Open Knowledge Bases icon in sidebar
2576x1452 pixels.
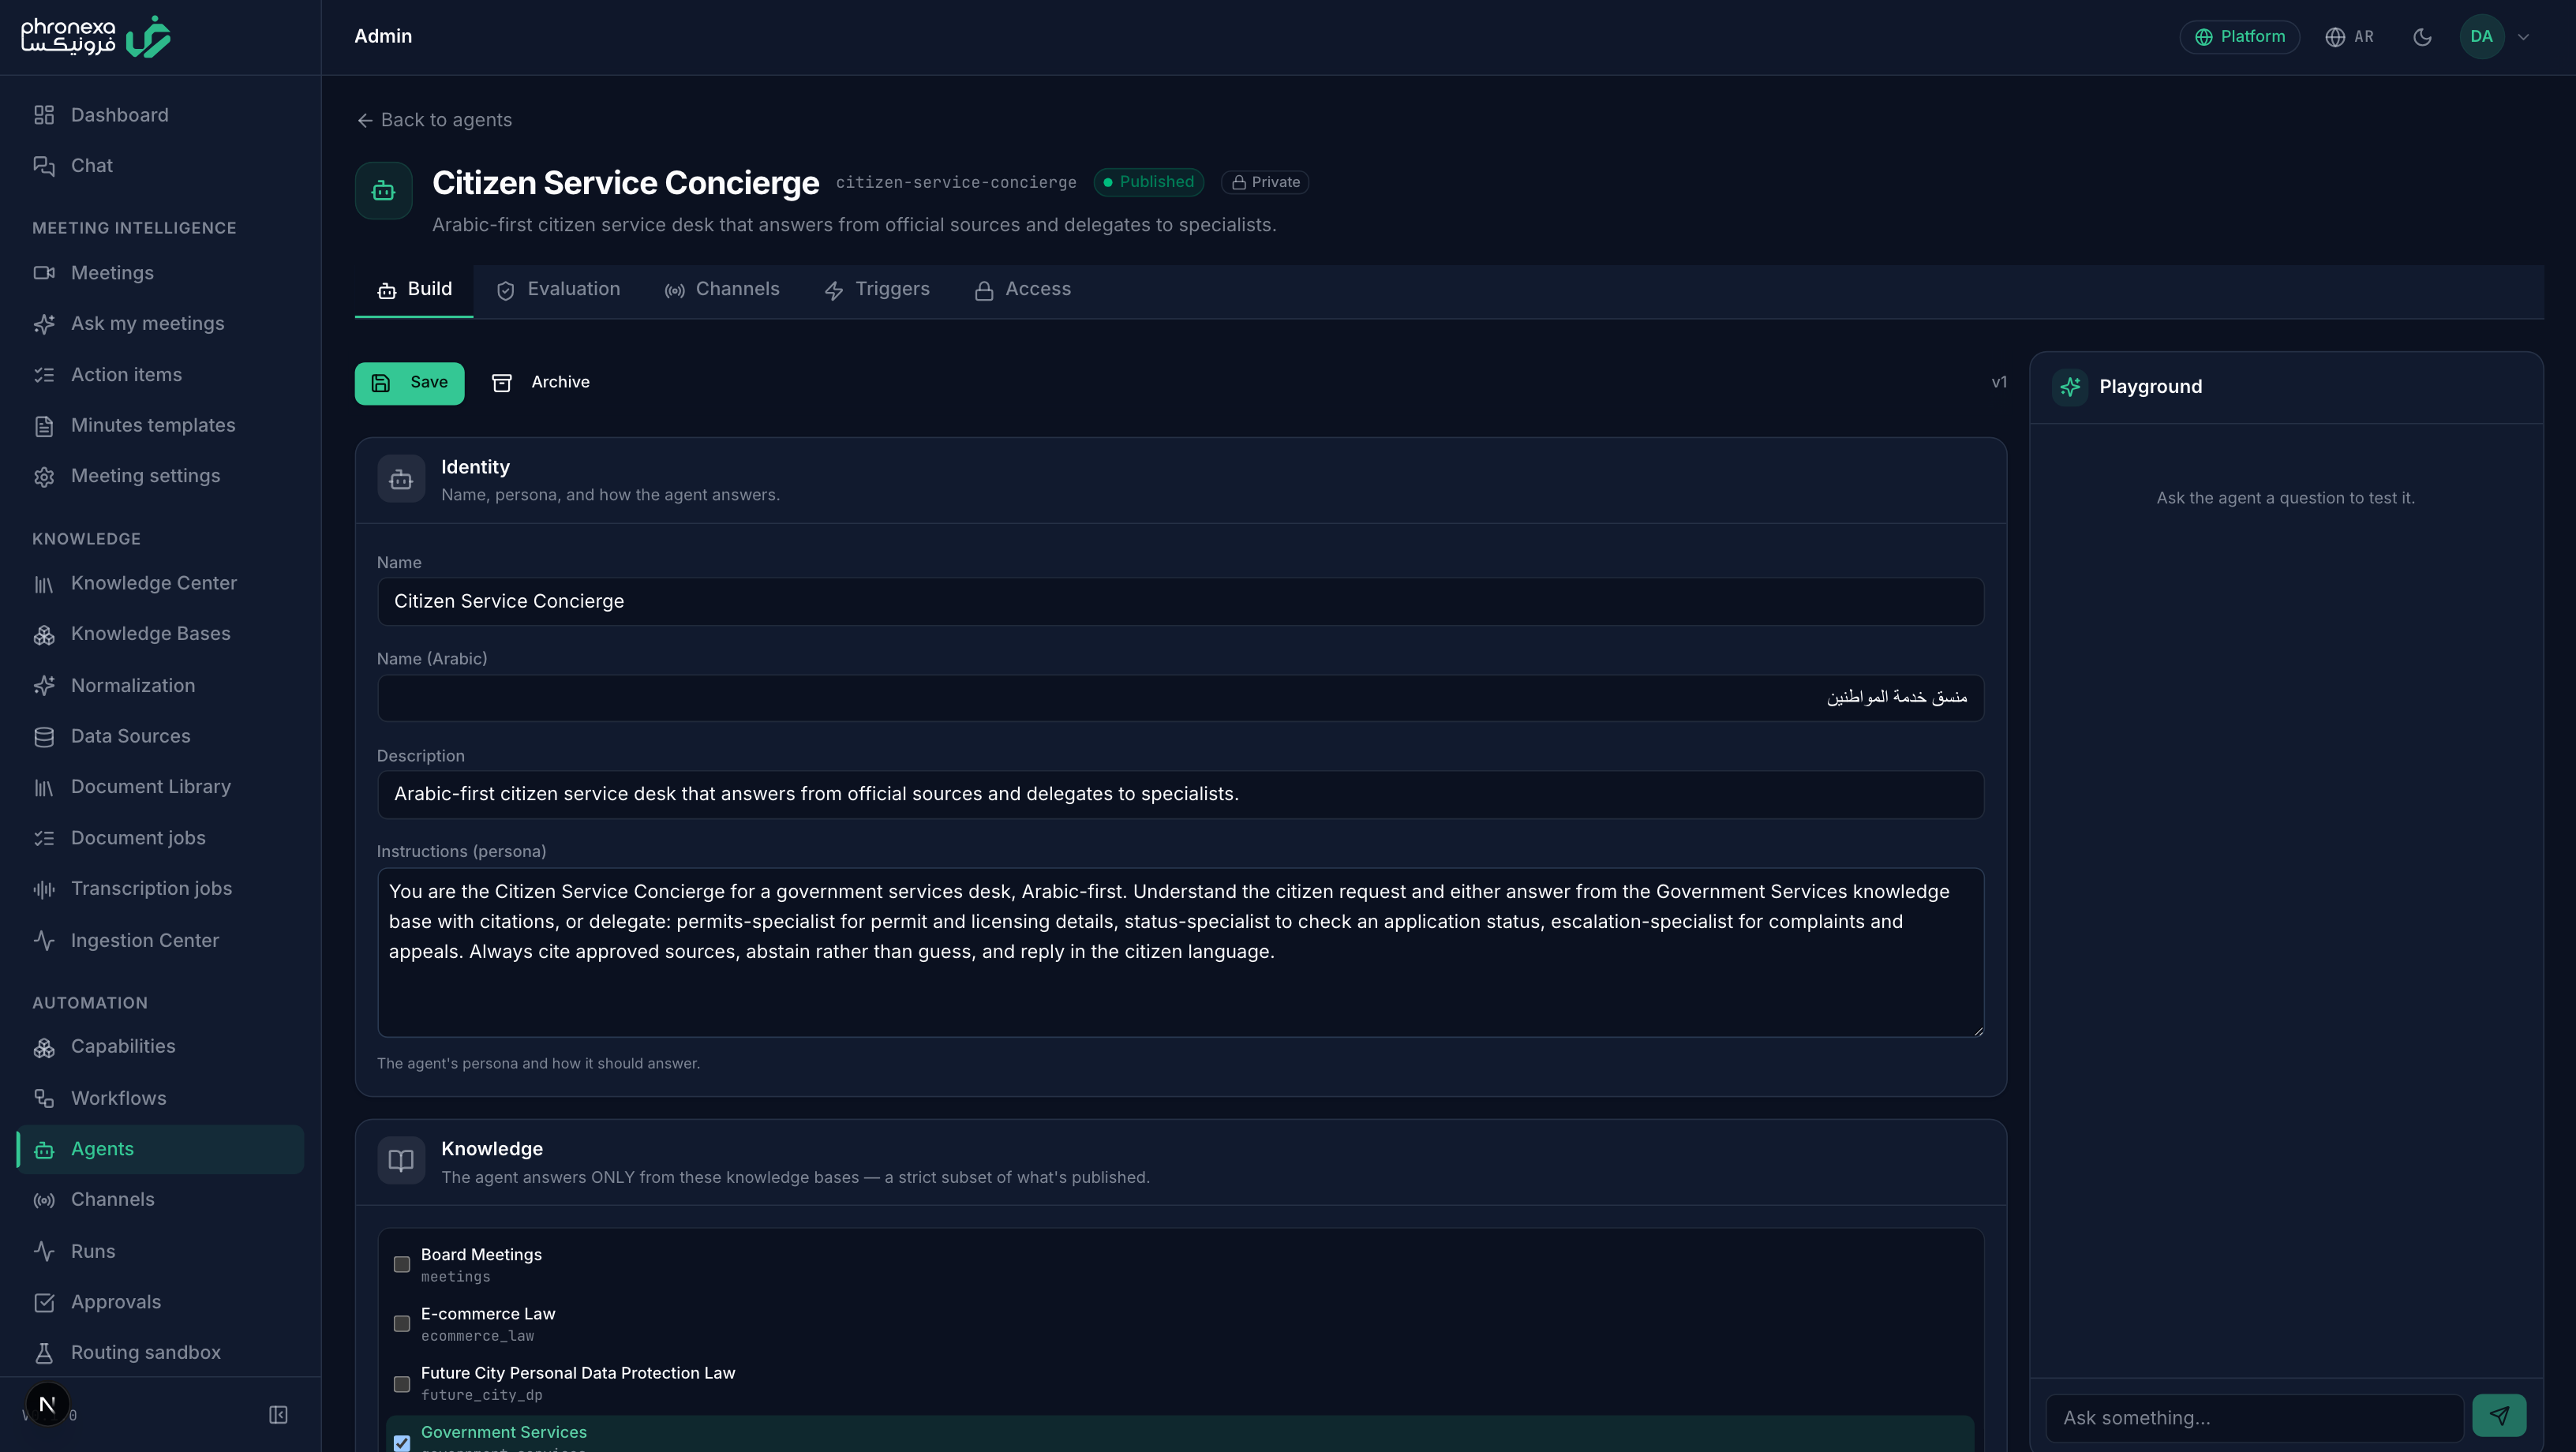44,635
